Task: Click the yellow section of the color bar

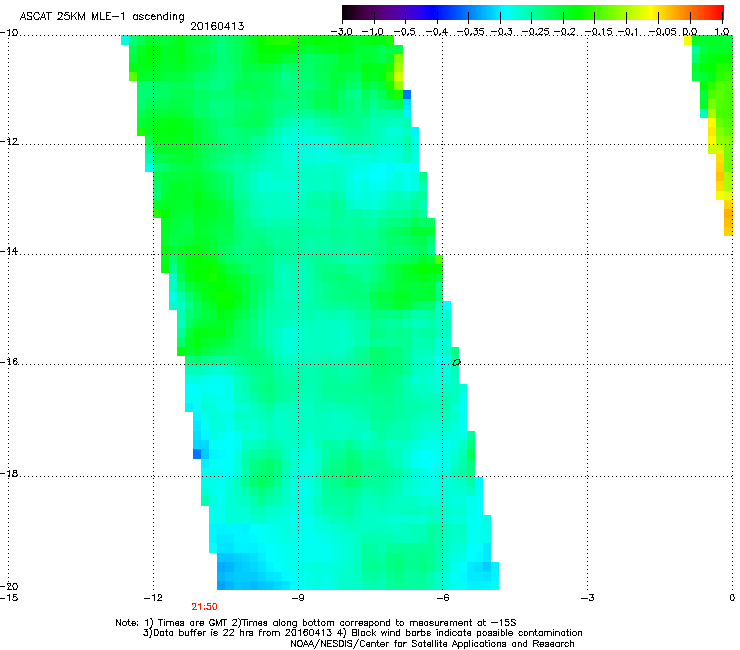Action: [x=654, y=12]
